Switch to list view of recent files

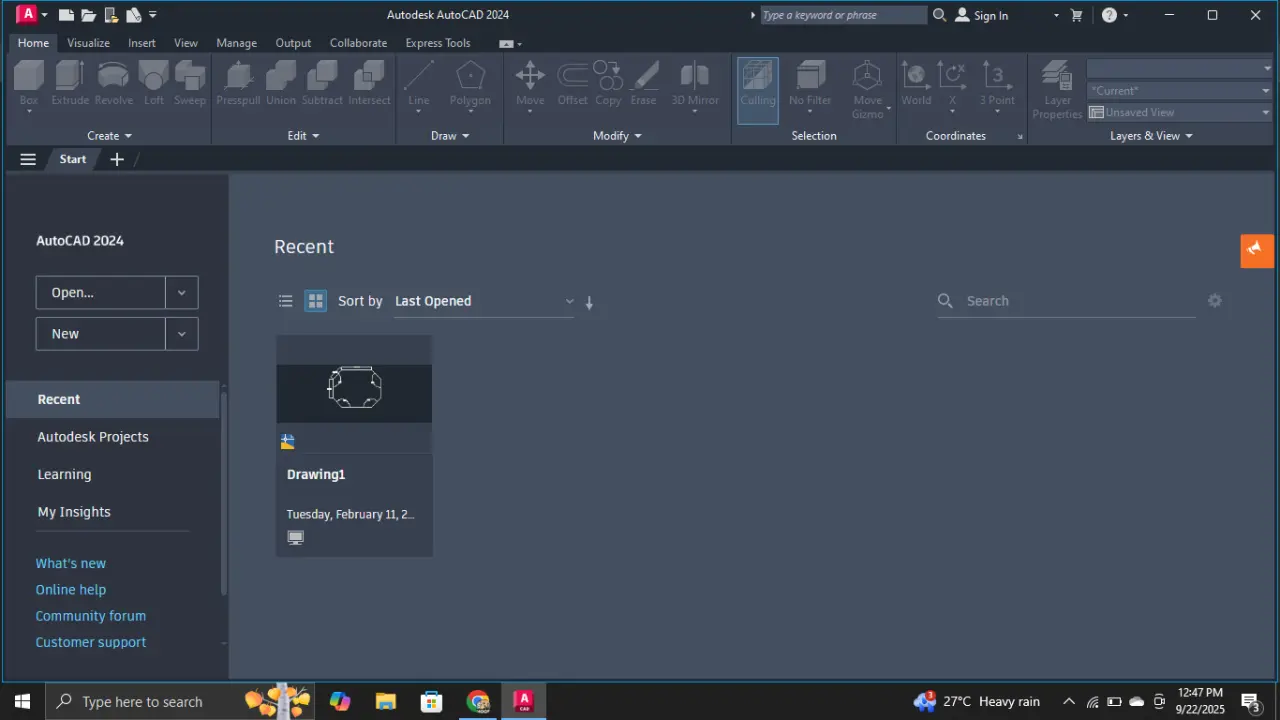pyautogui.click(x=285, y=301)
